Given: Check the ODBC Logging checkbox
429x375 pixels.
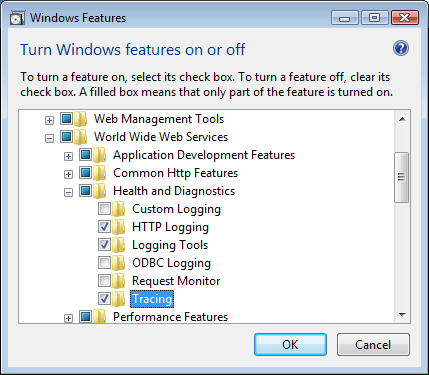Looking at the screenshot, I should (104, 263).
